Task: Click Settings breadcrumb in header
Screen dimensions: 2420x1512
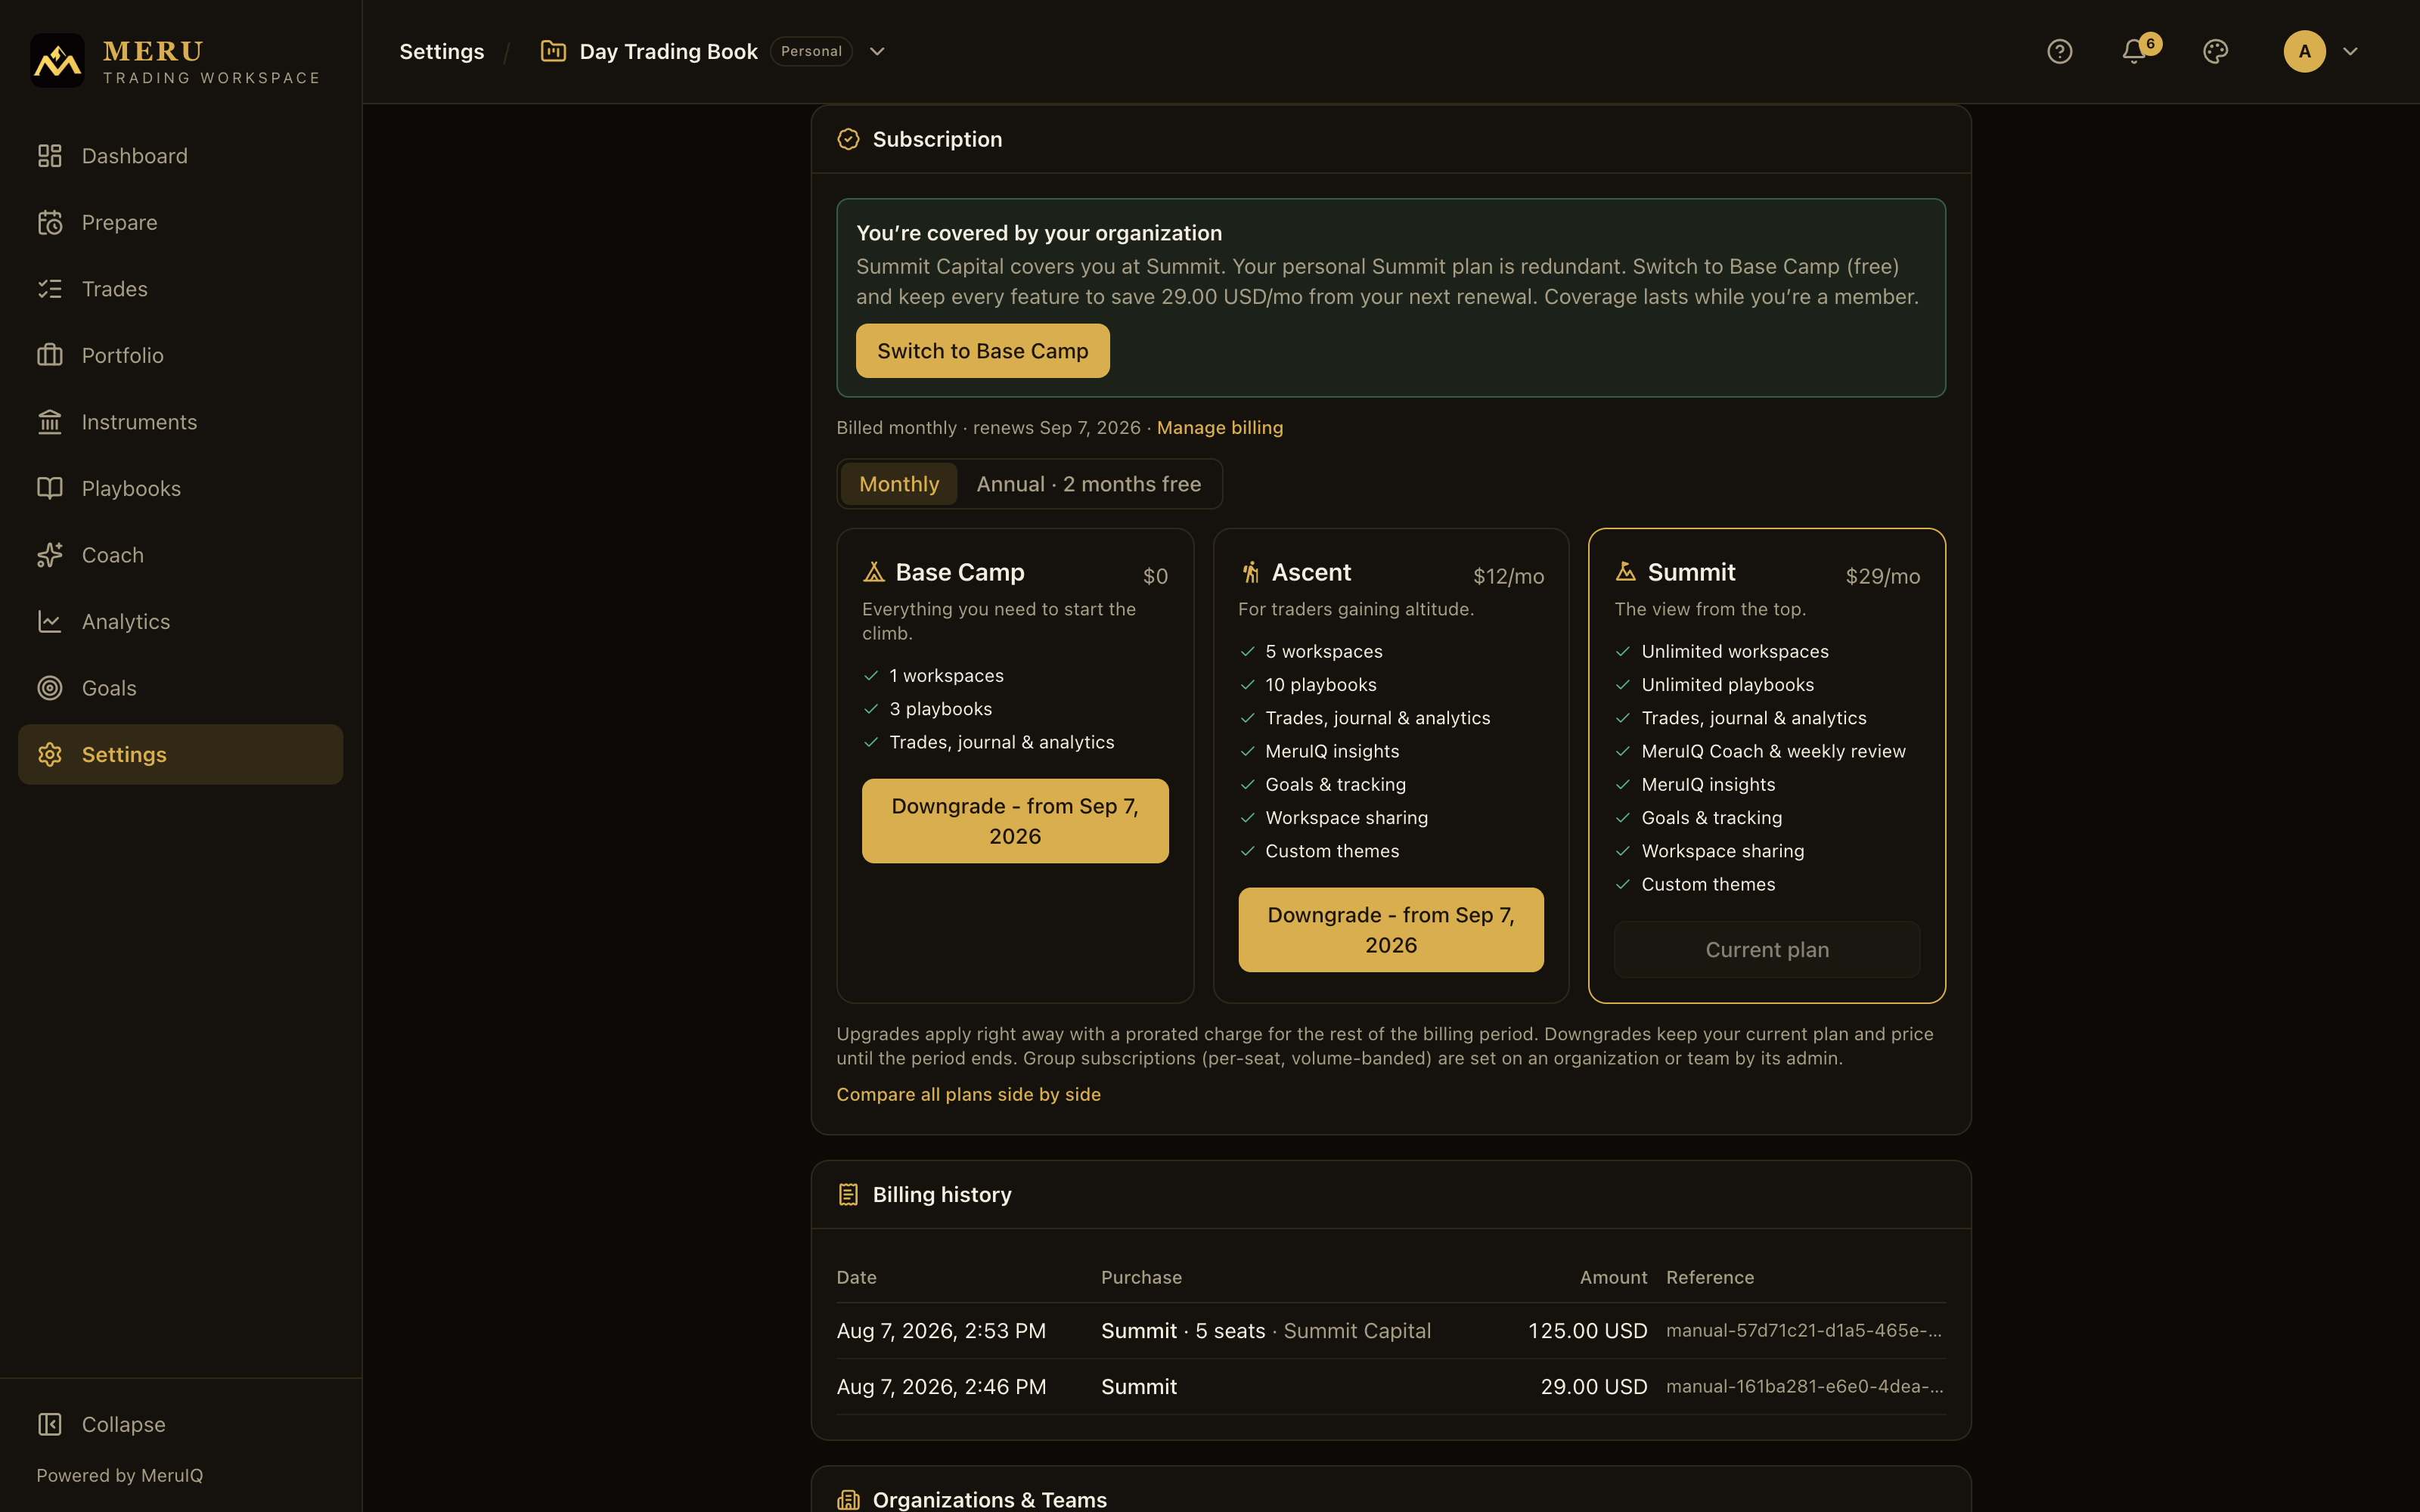Action: [441, 51]
